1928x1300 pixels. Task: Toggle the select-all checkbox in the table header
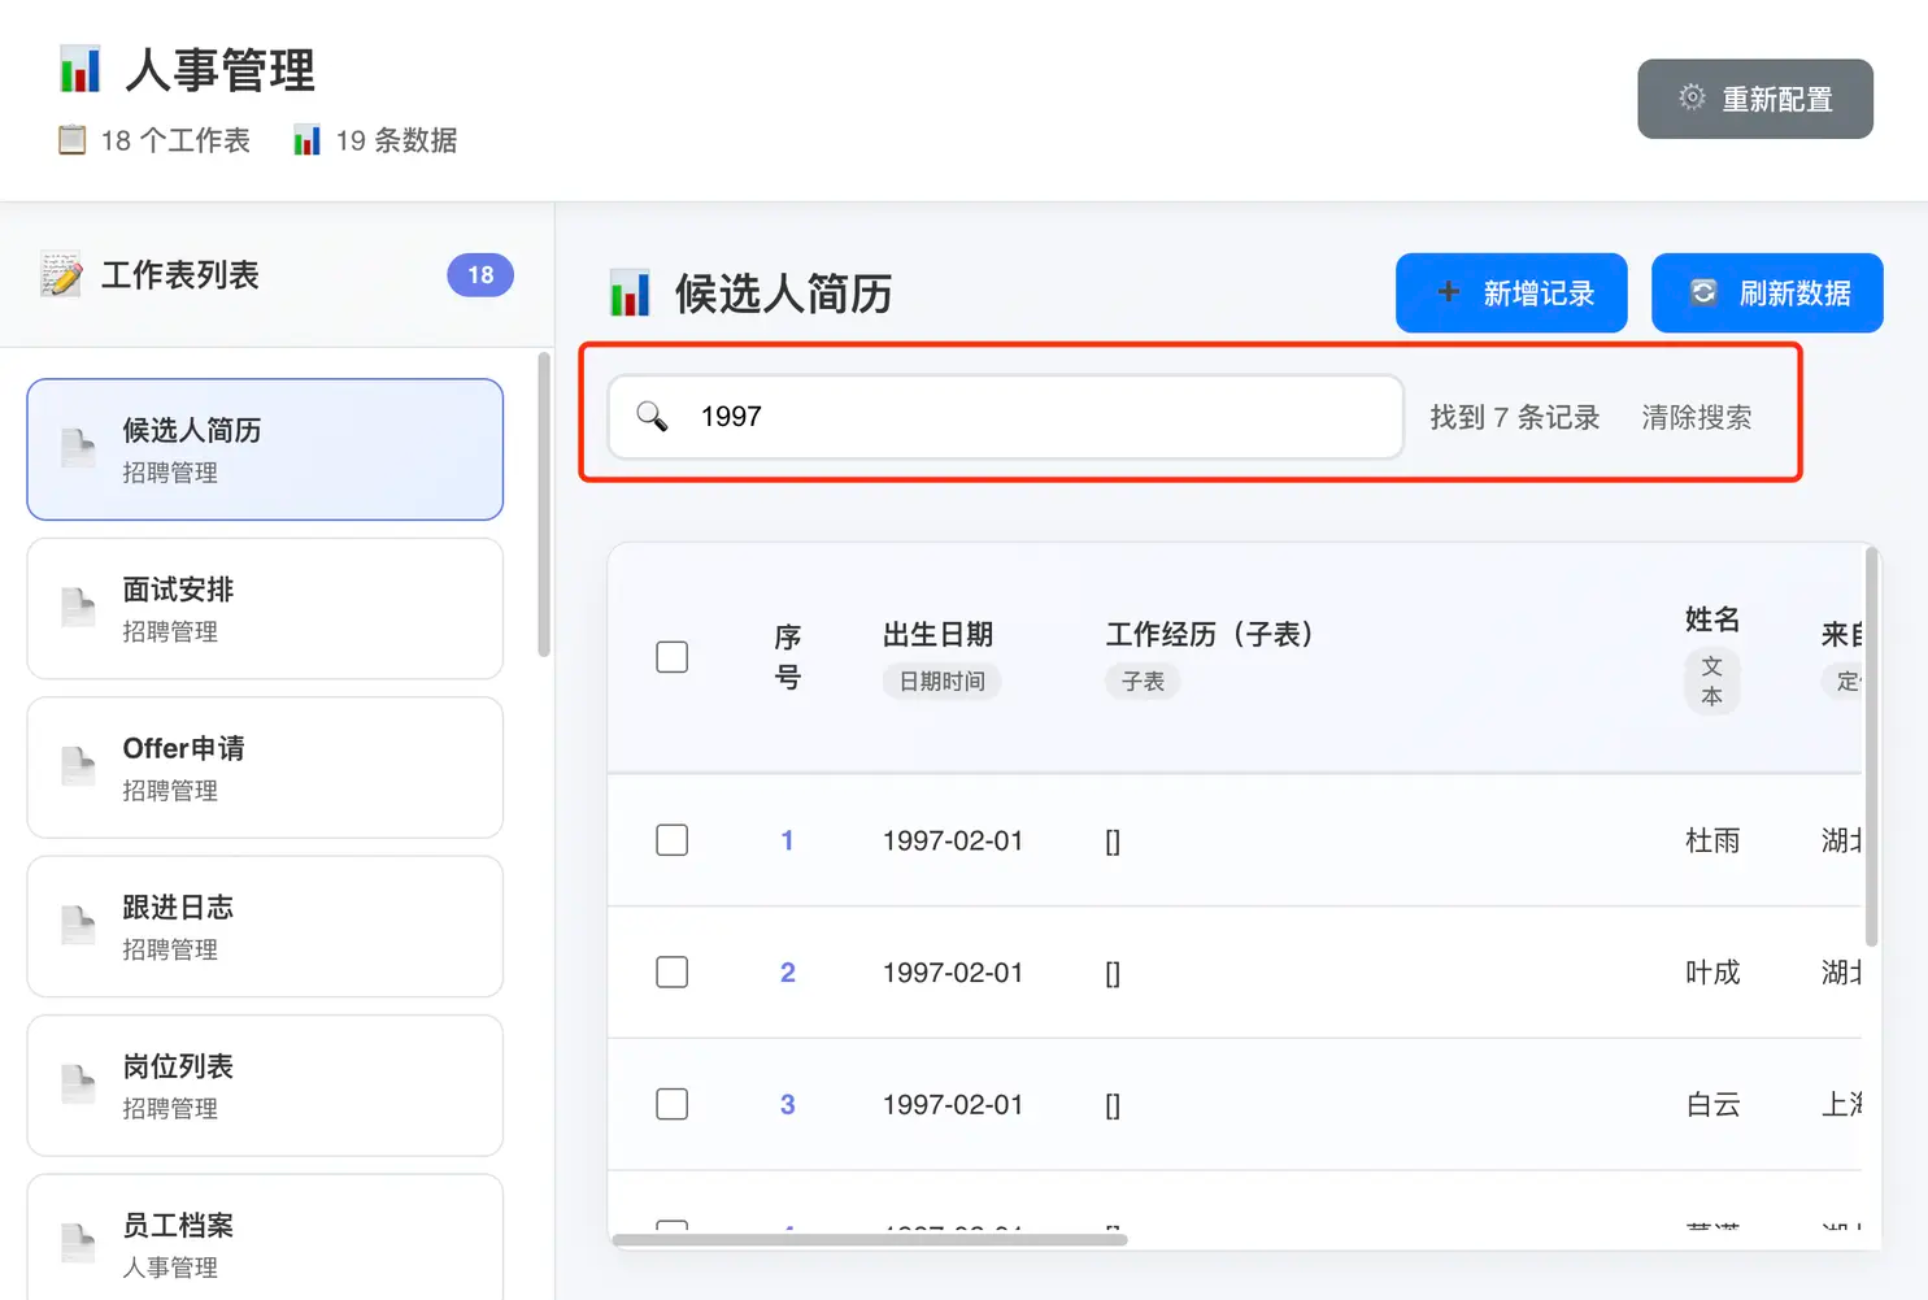point(672,657)
